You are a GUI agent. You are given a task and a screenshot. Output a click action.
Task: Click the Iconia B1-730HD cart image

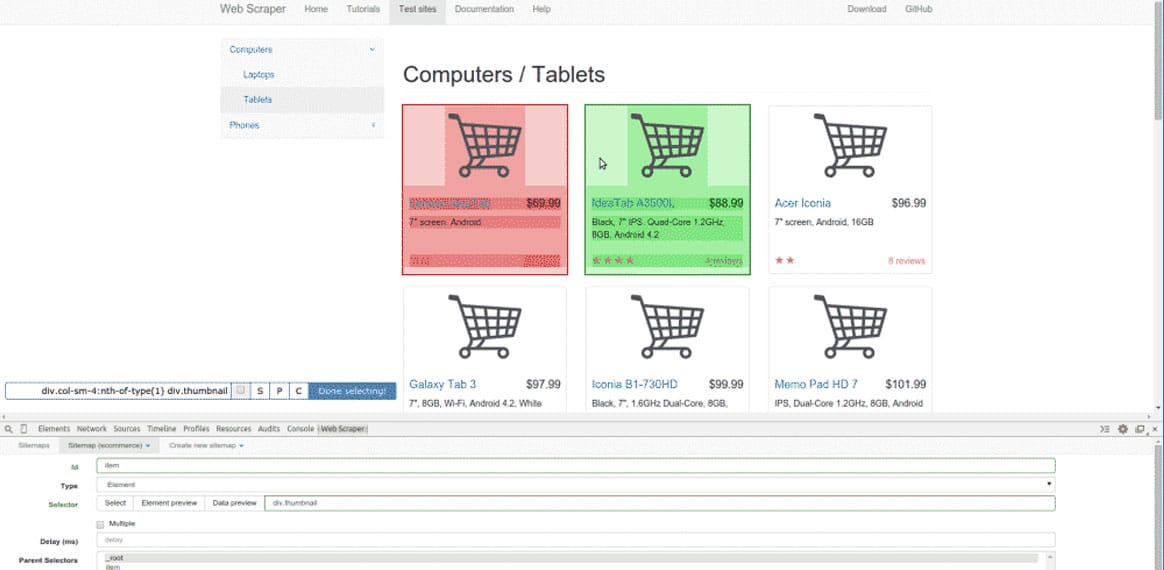667,327
